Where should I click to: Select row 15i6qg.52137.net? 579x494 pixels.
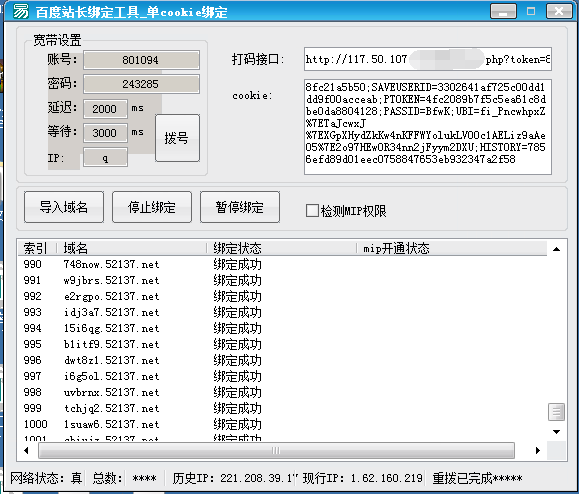click(x=282, y=328)
